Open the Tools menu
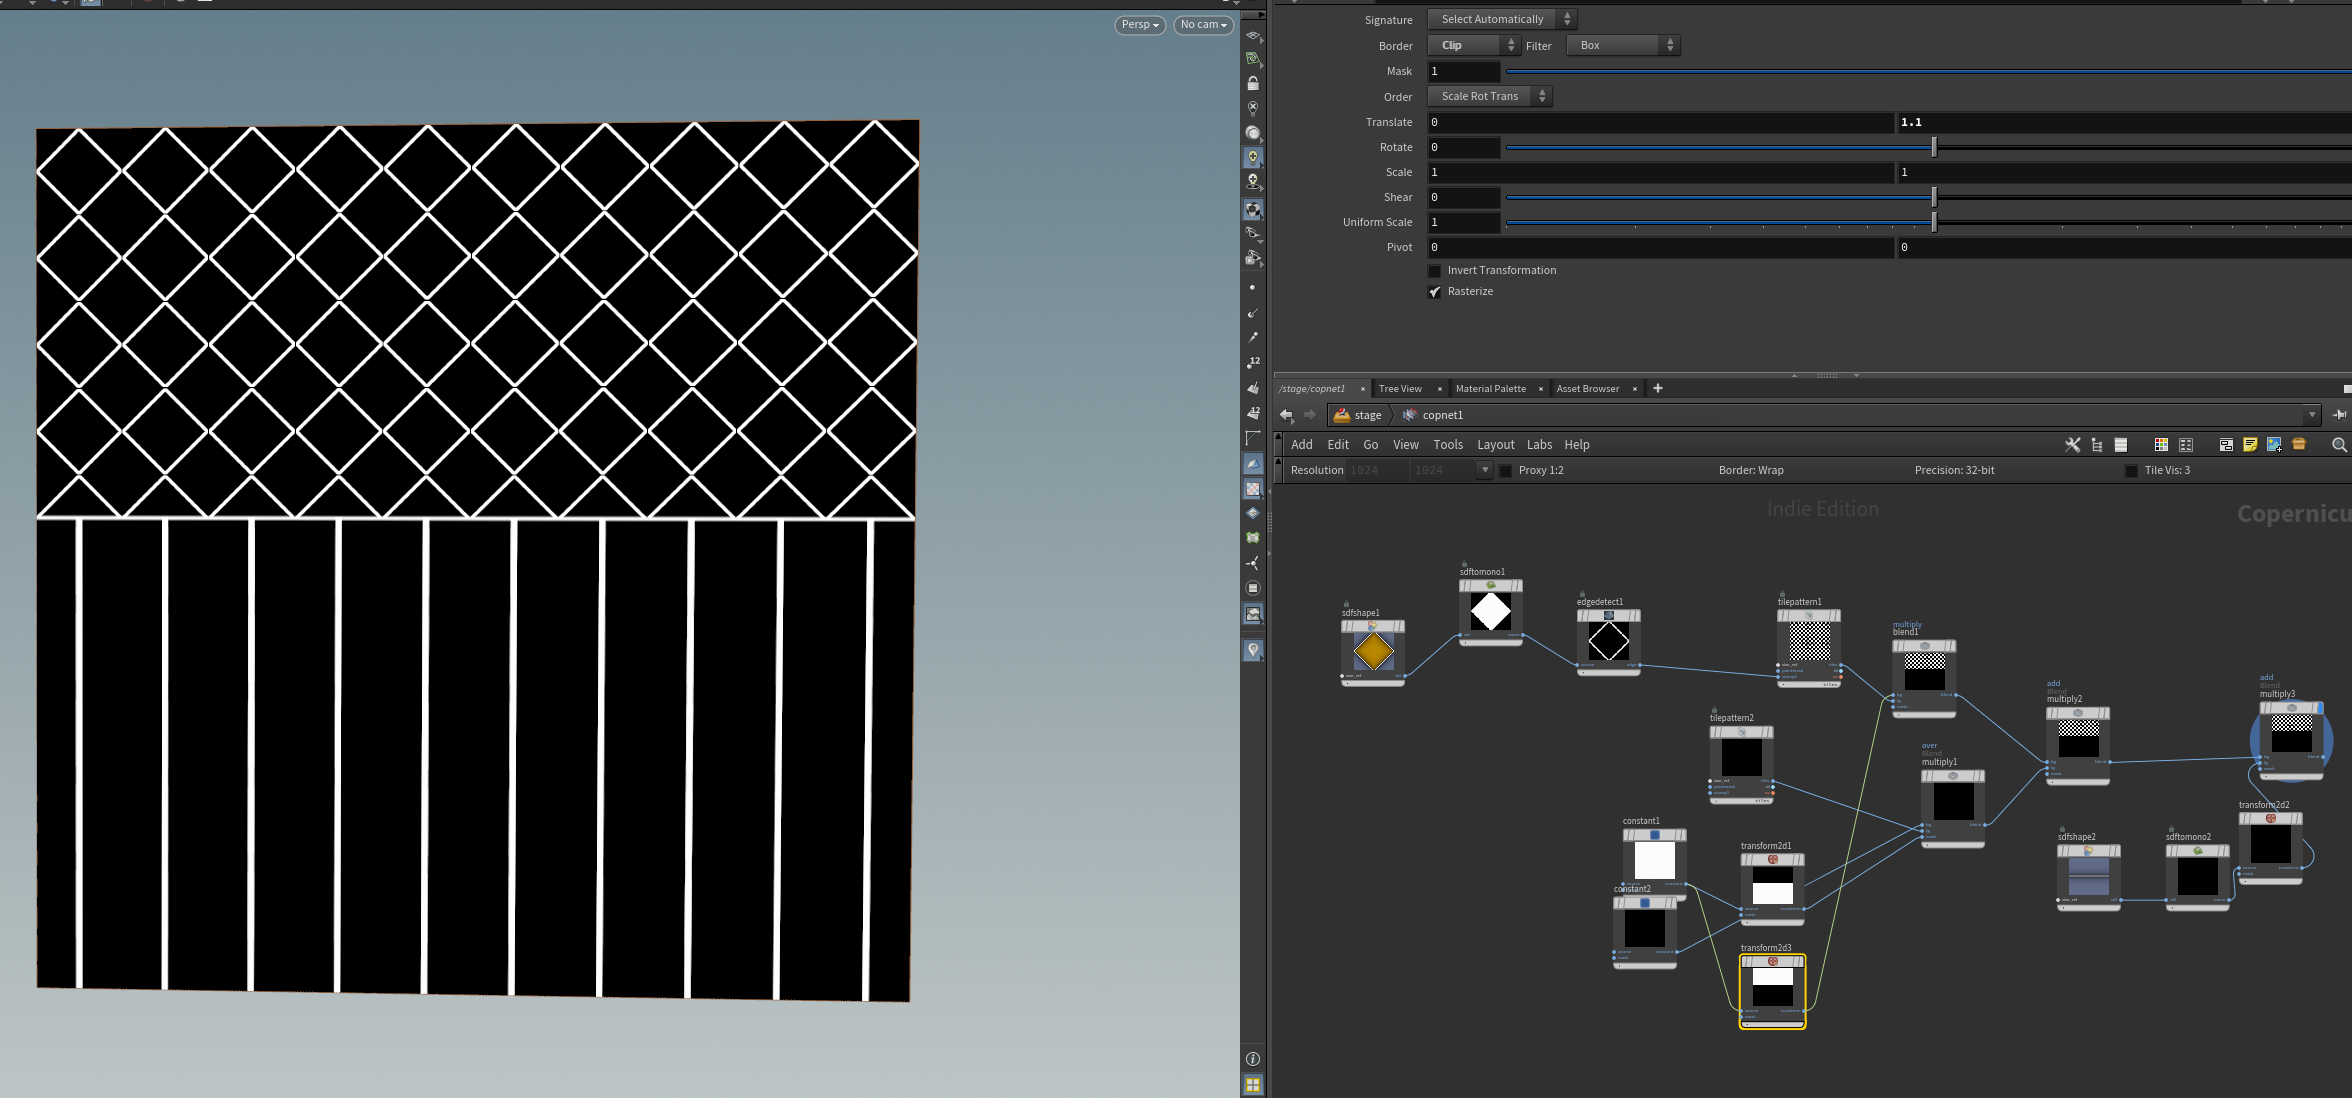Image resolution: width=2352 pixels, height=1098 pixels. pyautogui.click(x=1448, y=445)
